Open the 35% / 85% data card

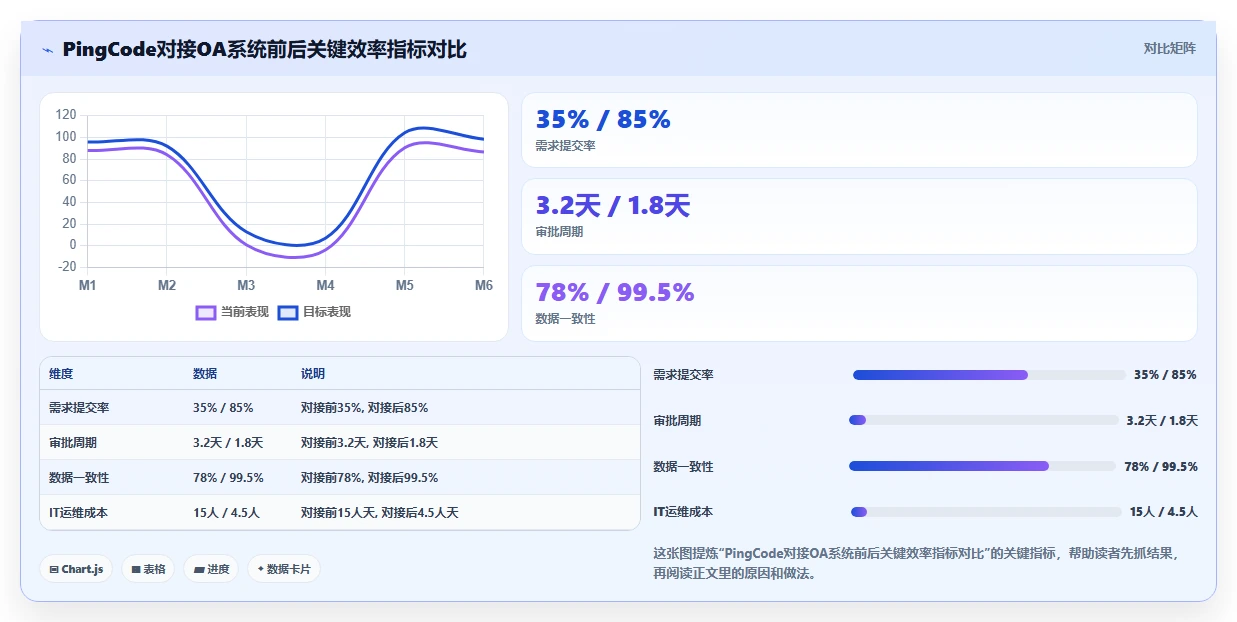[x=859, y=130]
